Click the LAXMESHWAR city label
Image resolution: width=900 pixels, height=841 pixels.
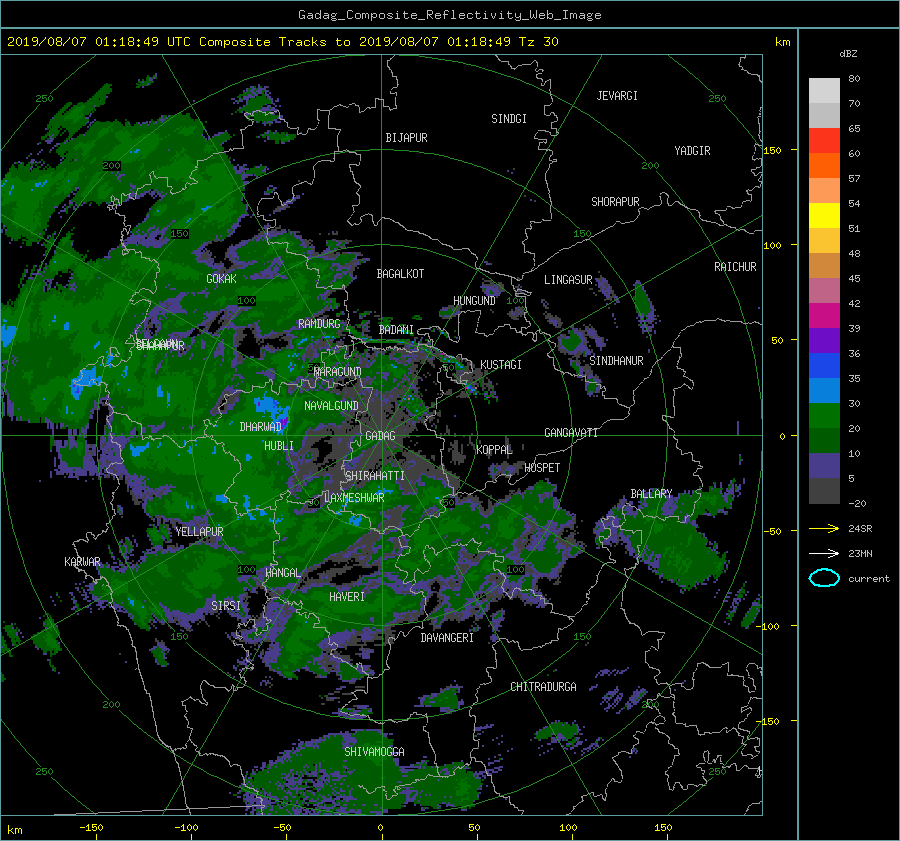[354, 498]
